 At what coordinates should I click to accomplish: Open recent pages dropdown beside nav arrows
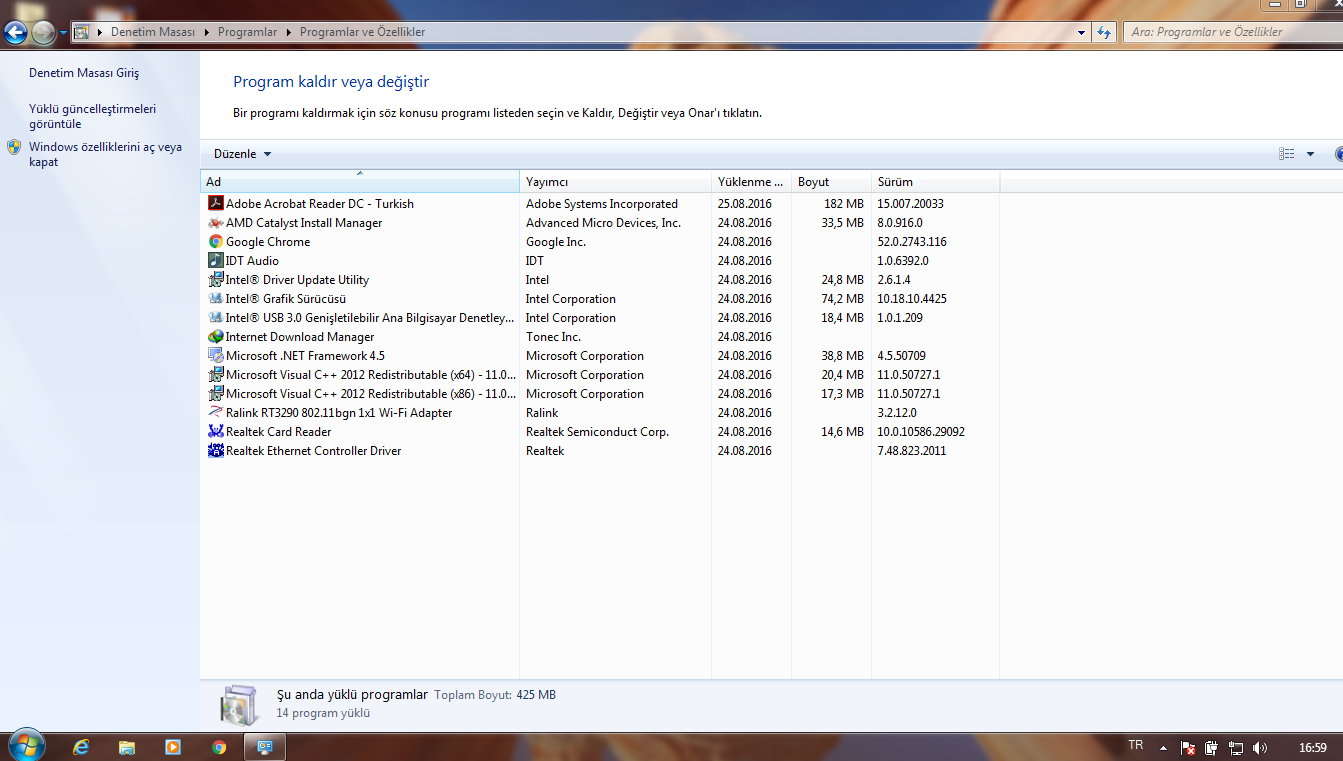click(x=64, y=33)
